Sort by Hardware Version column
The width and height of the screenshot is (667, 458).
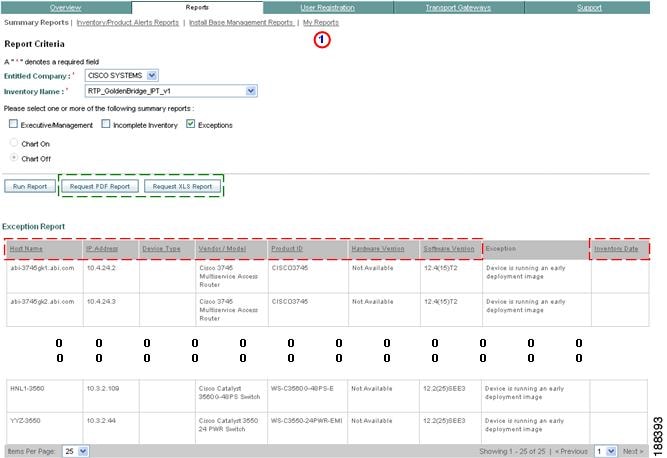tap(378, 249)
